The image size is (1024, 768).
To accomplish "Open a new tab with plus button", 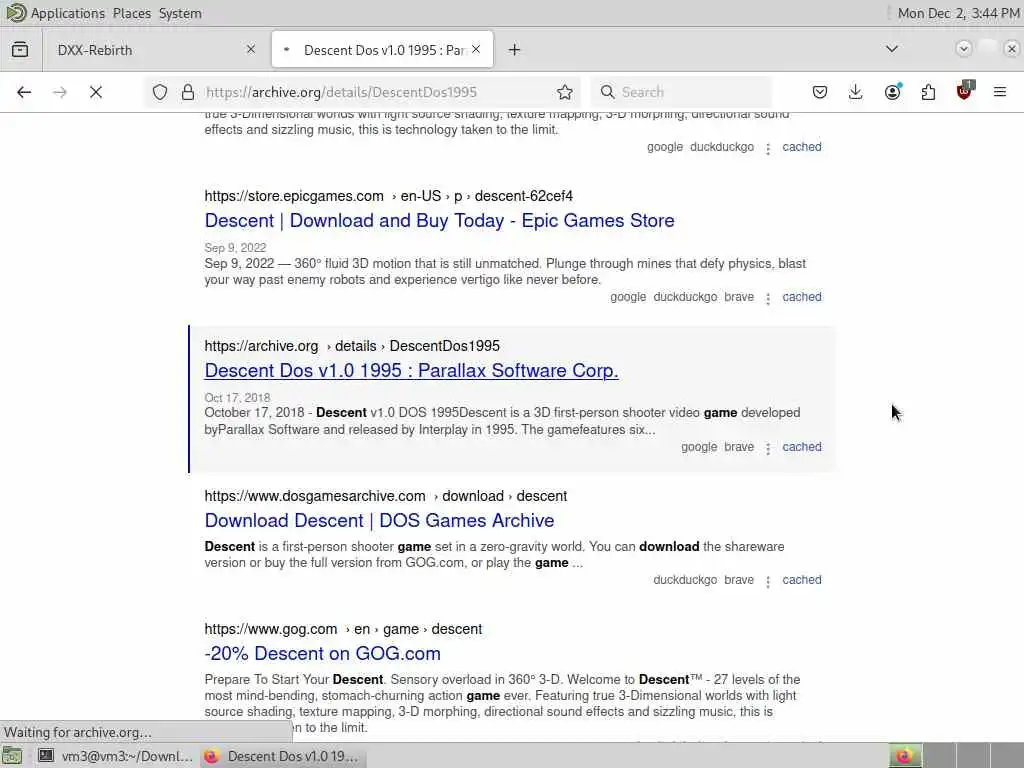I will click(x=515, y=50).
